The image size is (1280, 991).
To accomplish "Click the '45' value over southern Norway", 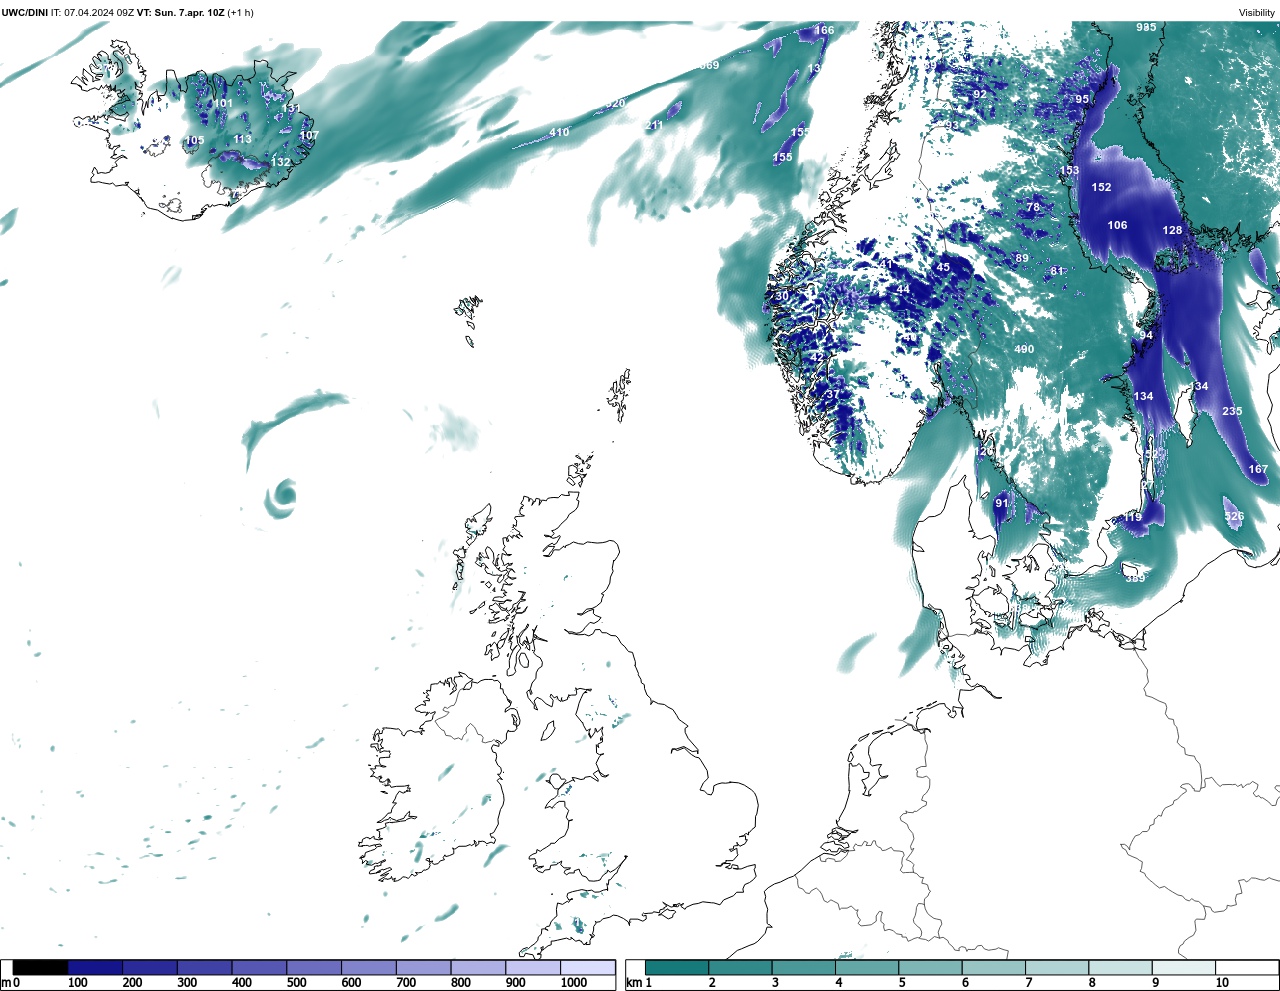I will click(x=943, y=268).
